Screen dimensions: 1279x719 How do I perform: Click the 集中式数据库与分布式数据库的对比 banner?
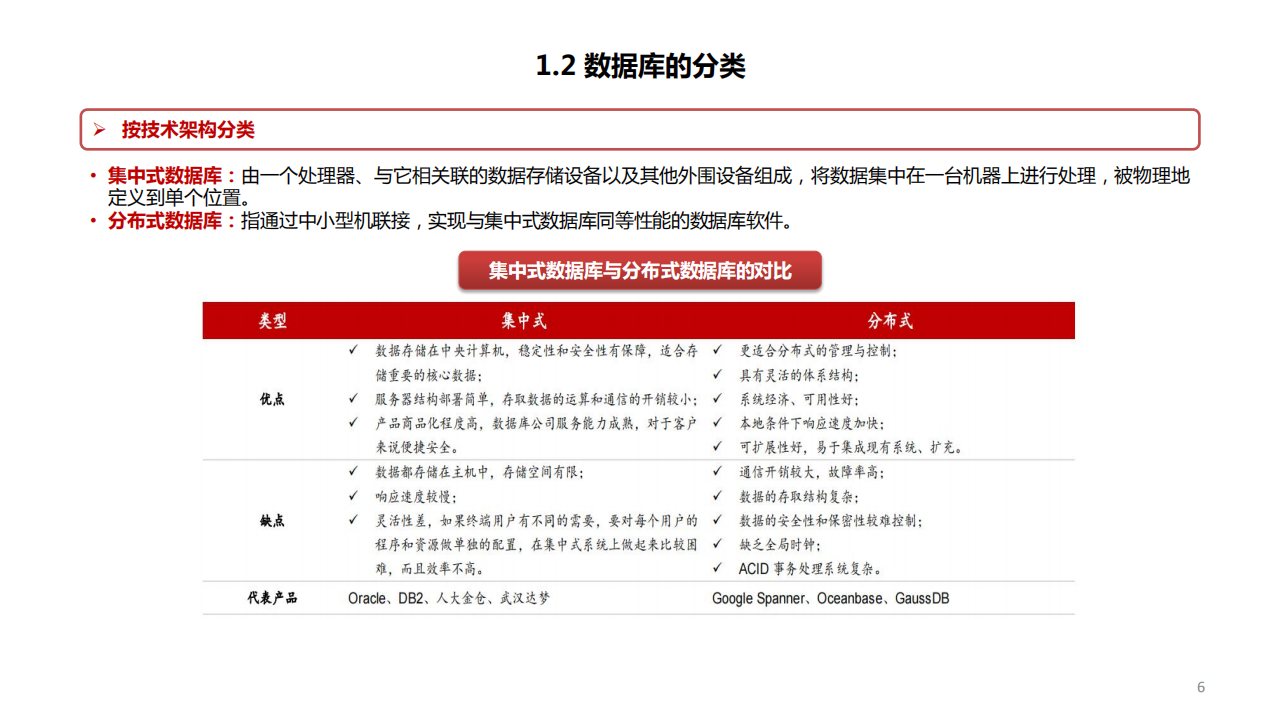(x=639, y=269)
